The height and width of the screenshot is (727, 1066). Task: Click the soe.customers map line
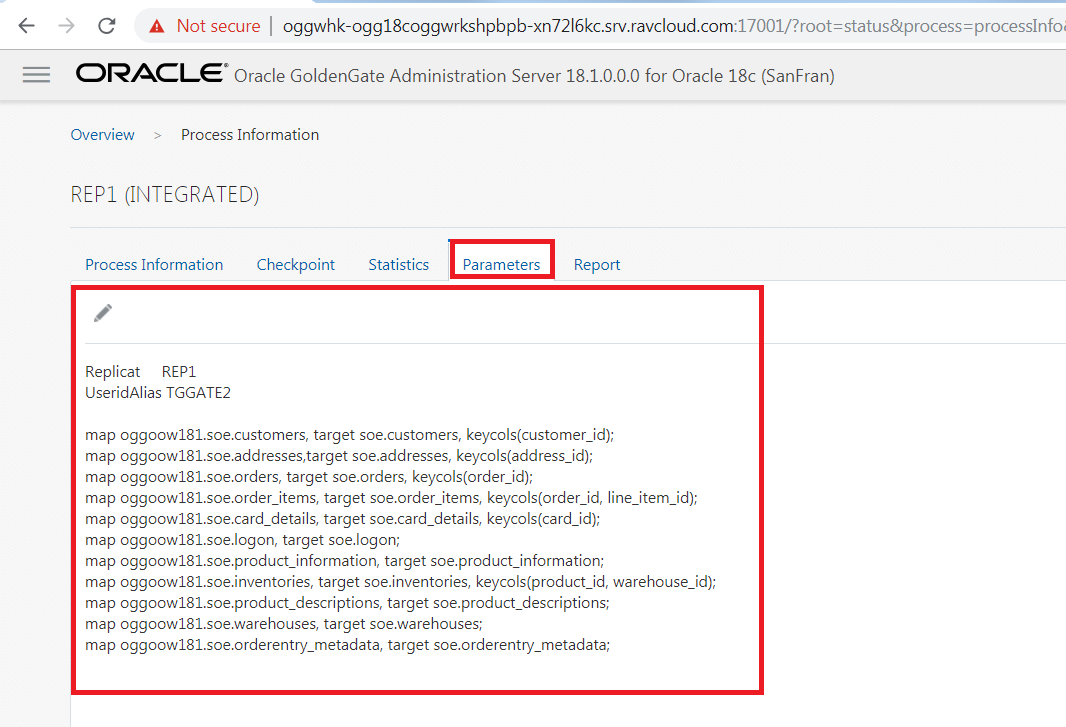coord(349,435)
